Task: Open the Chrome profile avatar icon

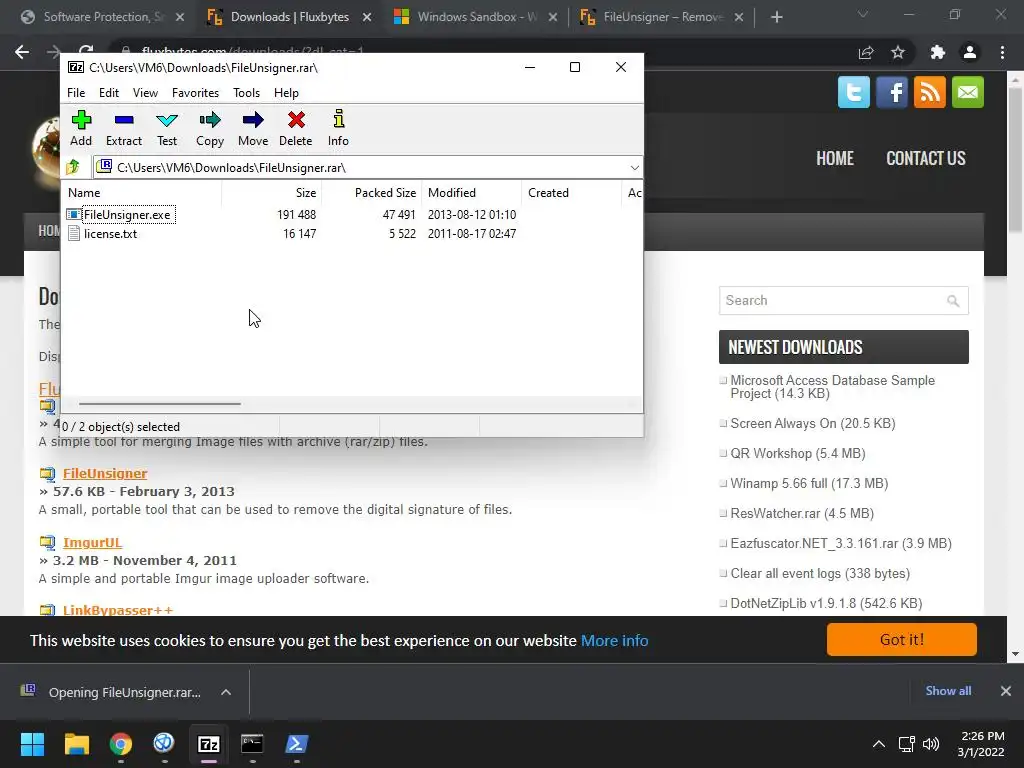Action: click(x=970, y=52)
